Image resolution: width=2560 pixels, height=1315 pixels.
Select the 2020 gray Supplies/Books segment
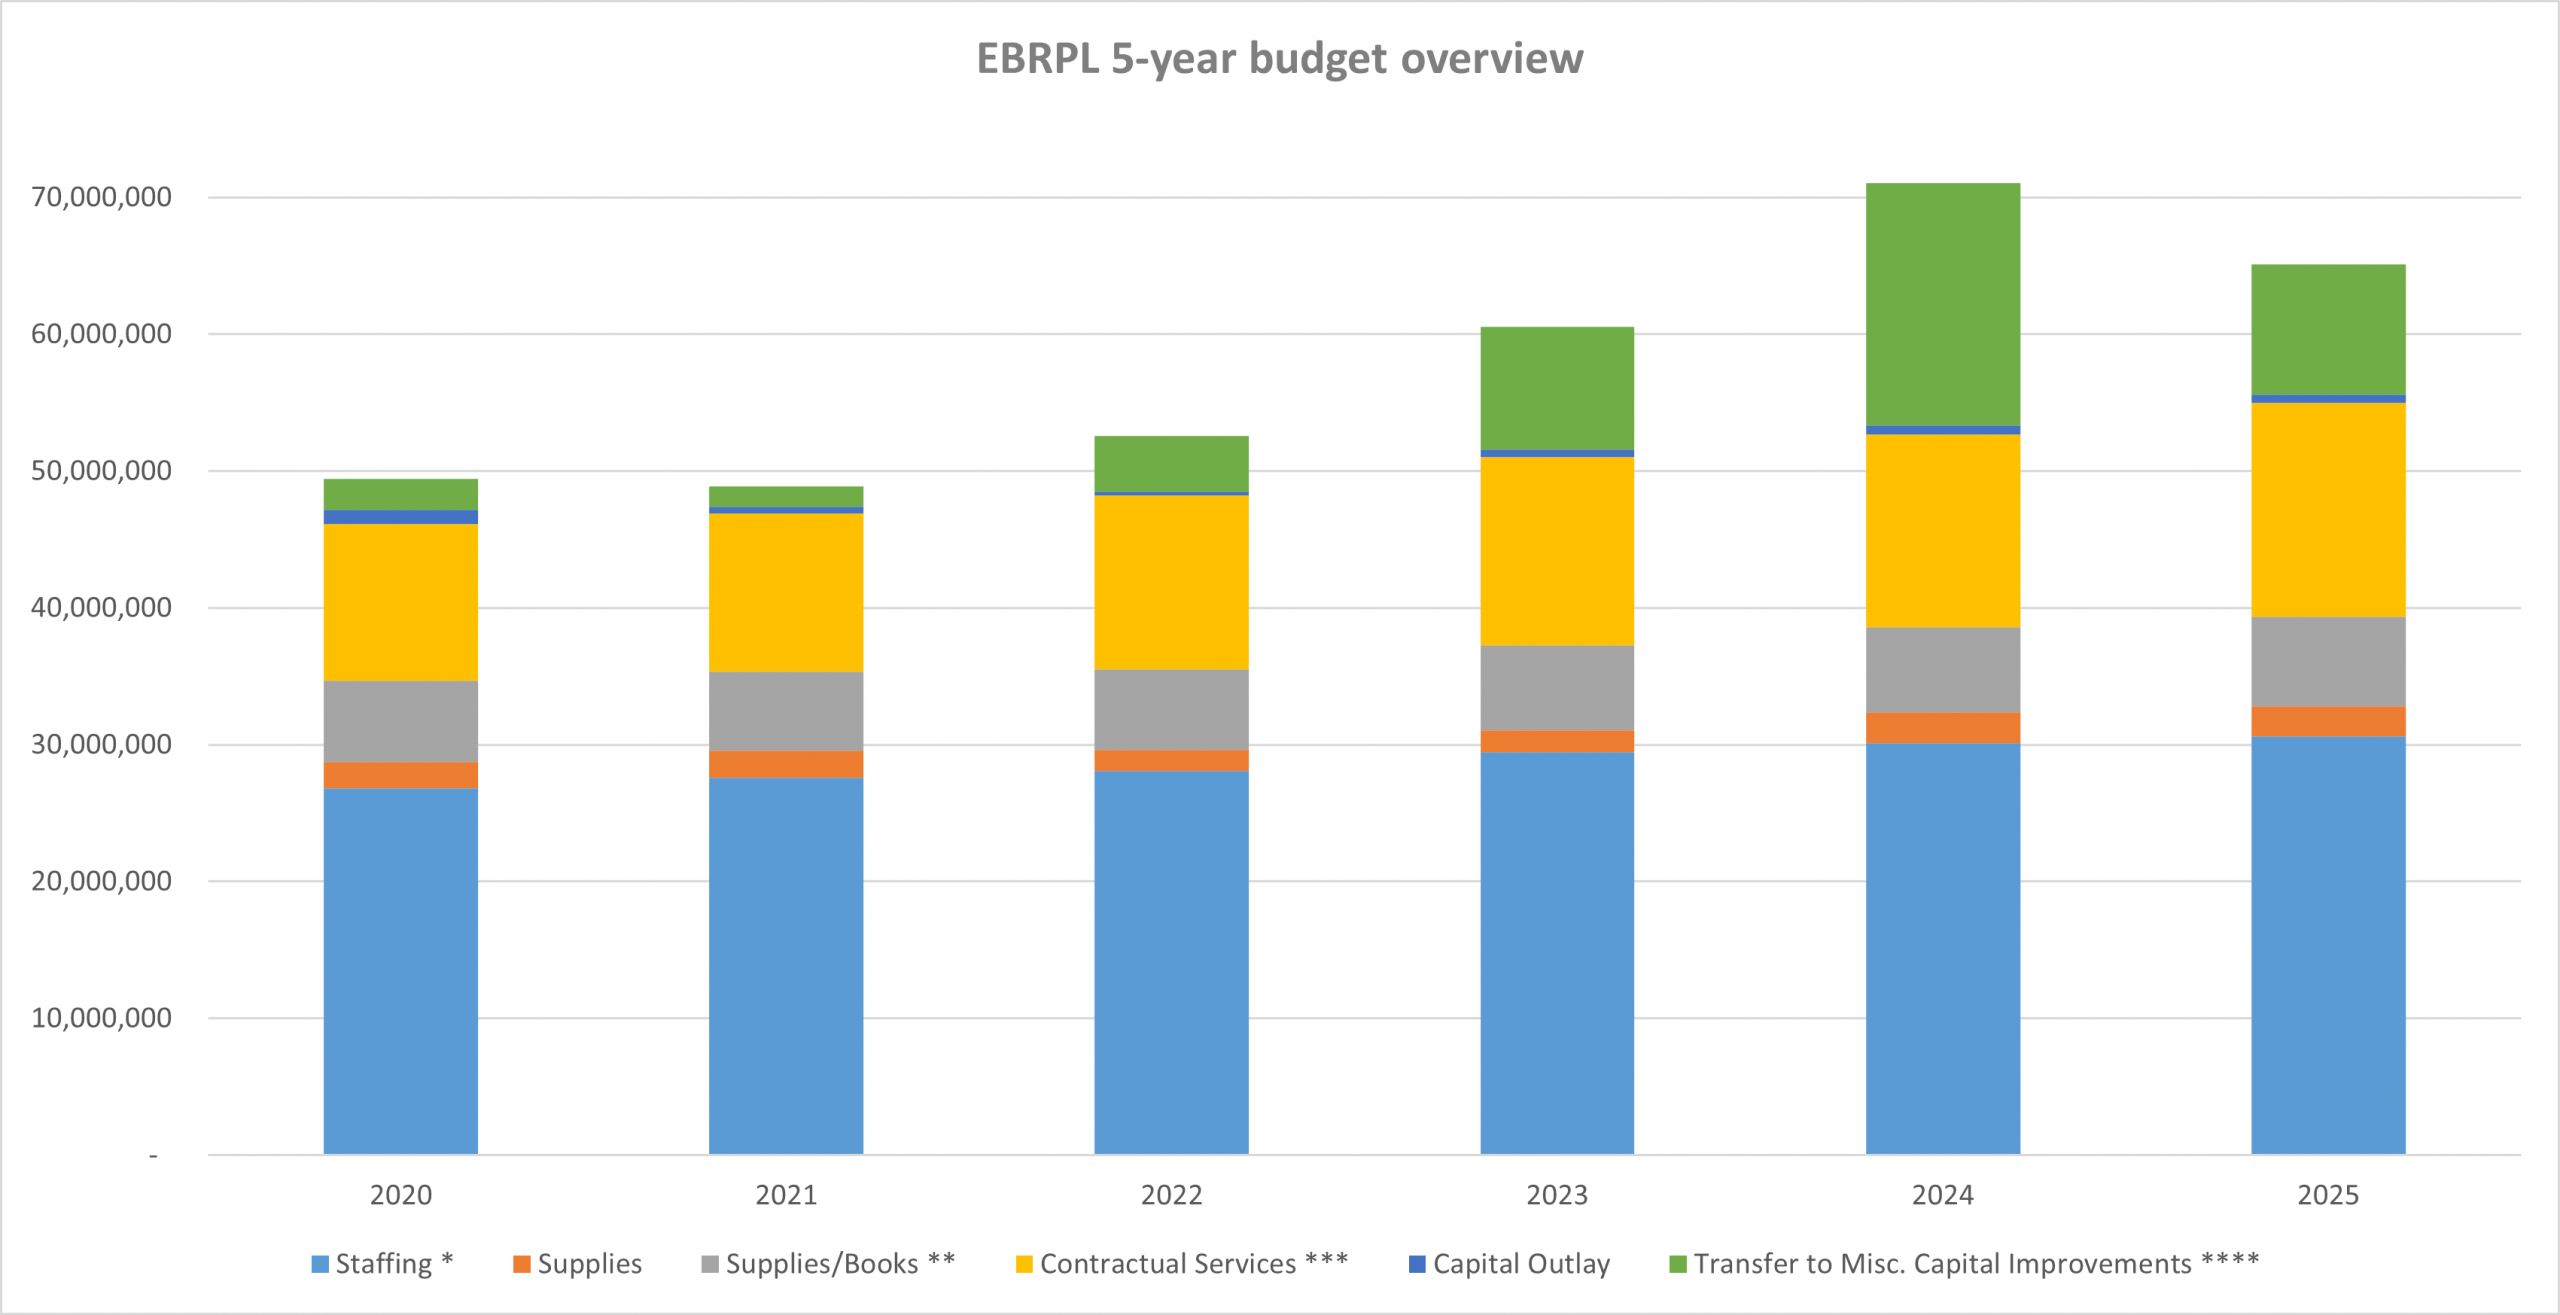pyautogui.click(x=401, y=722)
